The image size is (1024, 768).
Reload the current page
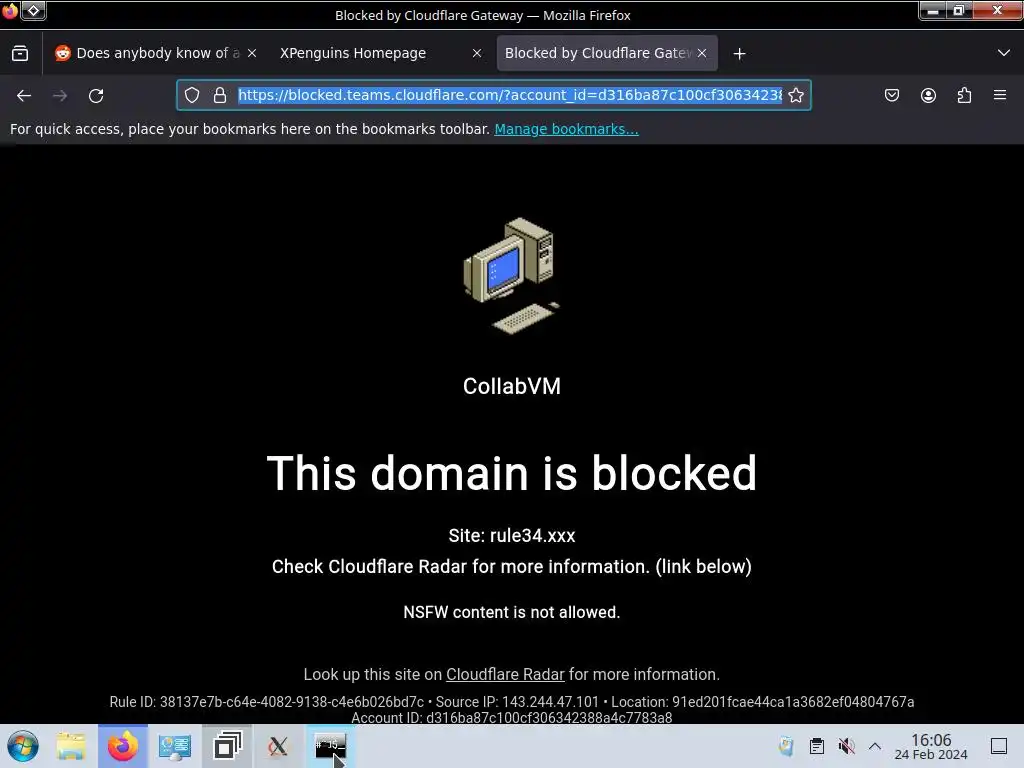(96, 95)
